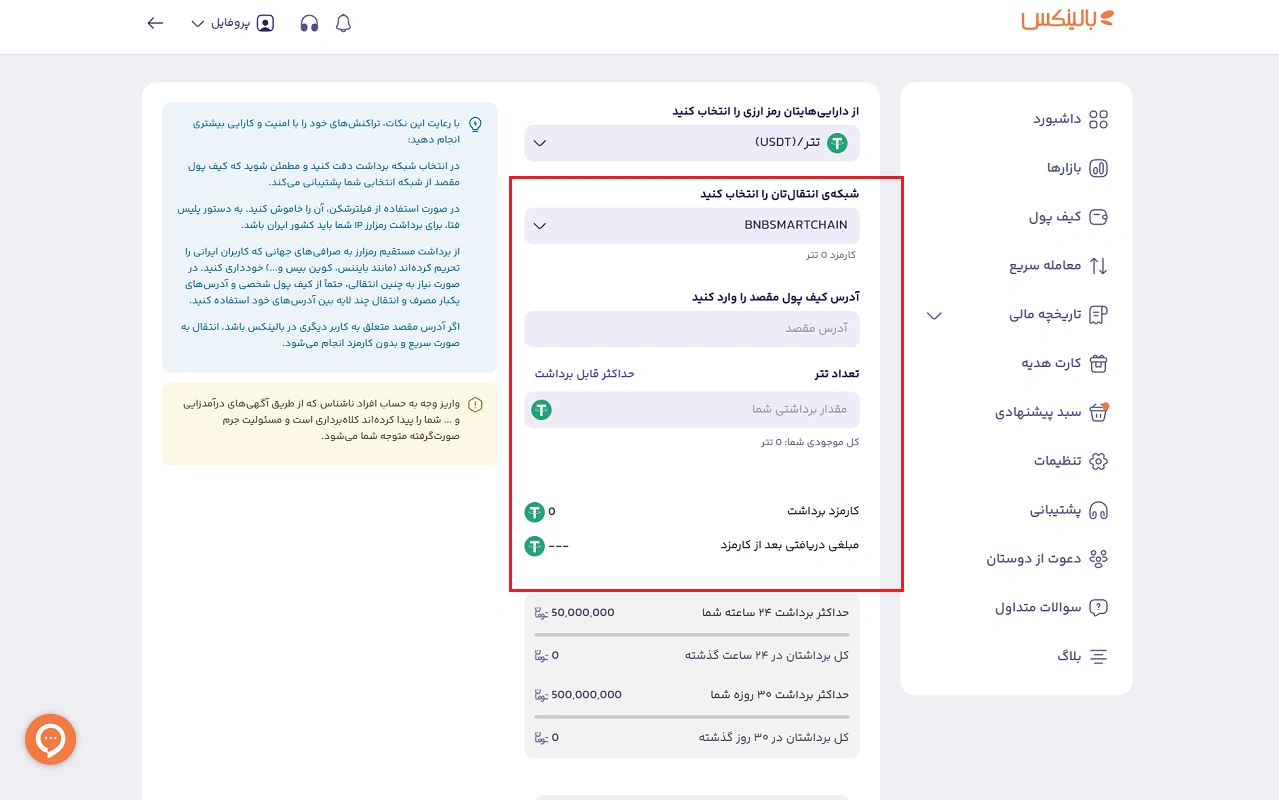The image size is (1279, 800).
Task: Open the داشبورد dashboard grid icon
Action: coord(1097,118)
